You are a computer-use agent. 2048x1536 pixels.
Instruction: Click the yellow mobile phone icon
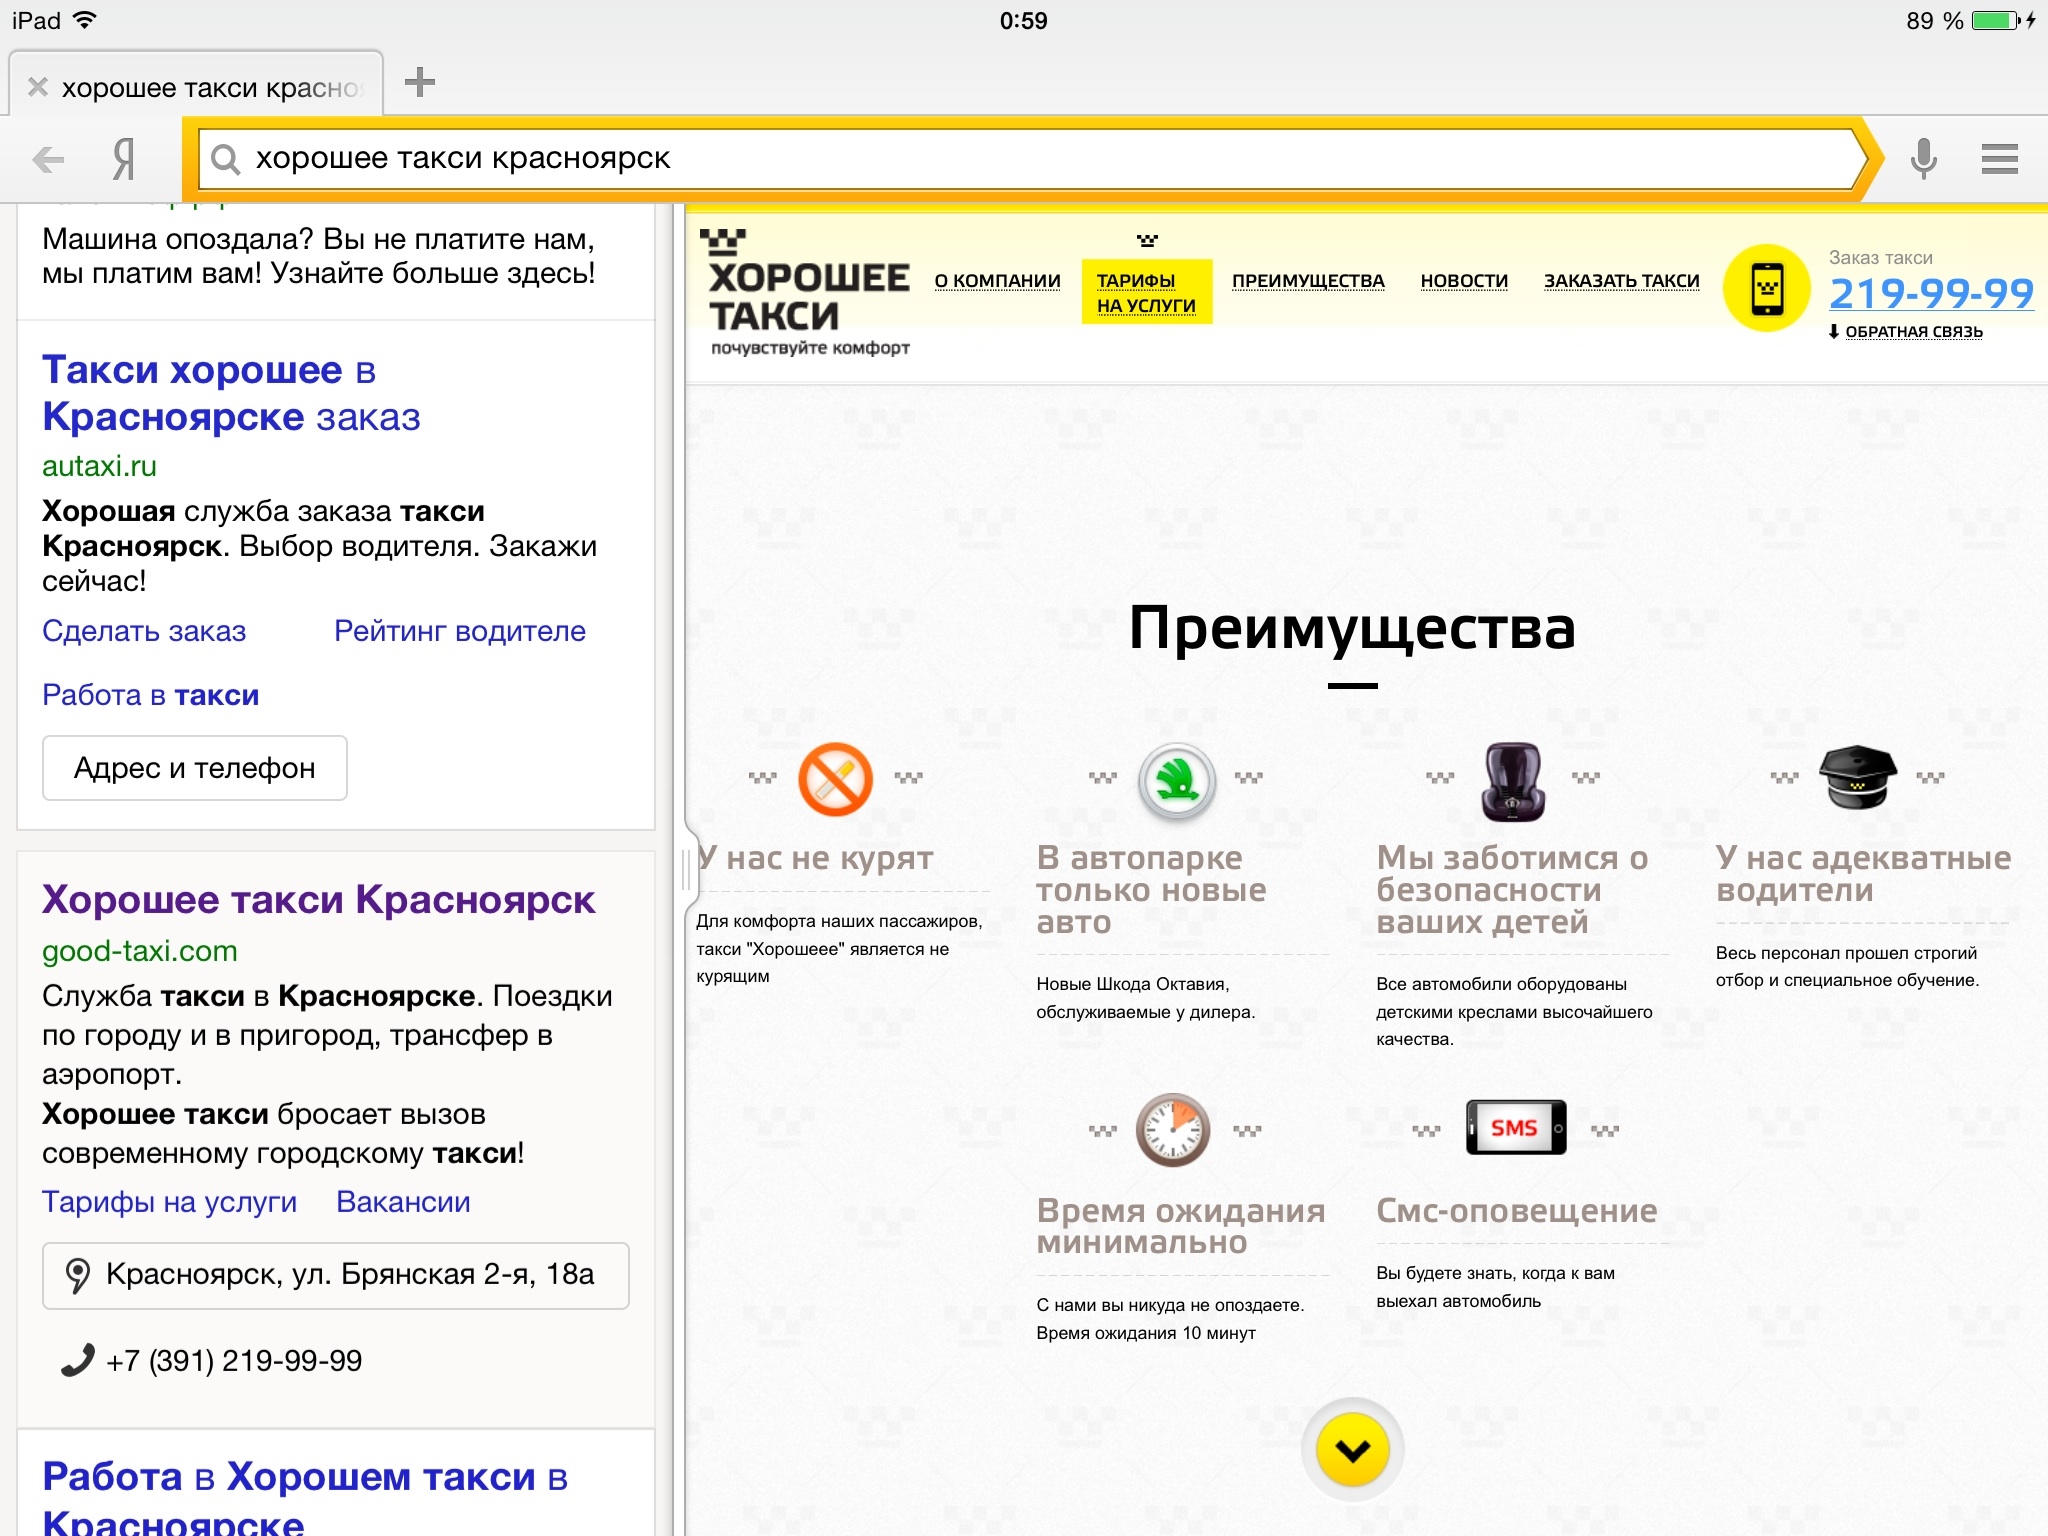point(1767,288)
